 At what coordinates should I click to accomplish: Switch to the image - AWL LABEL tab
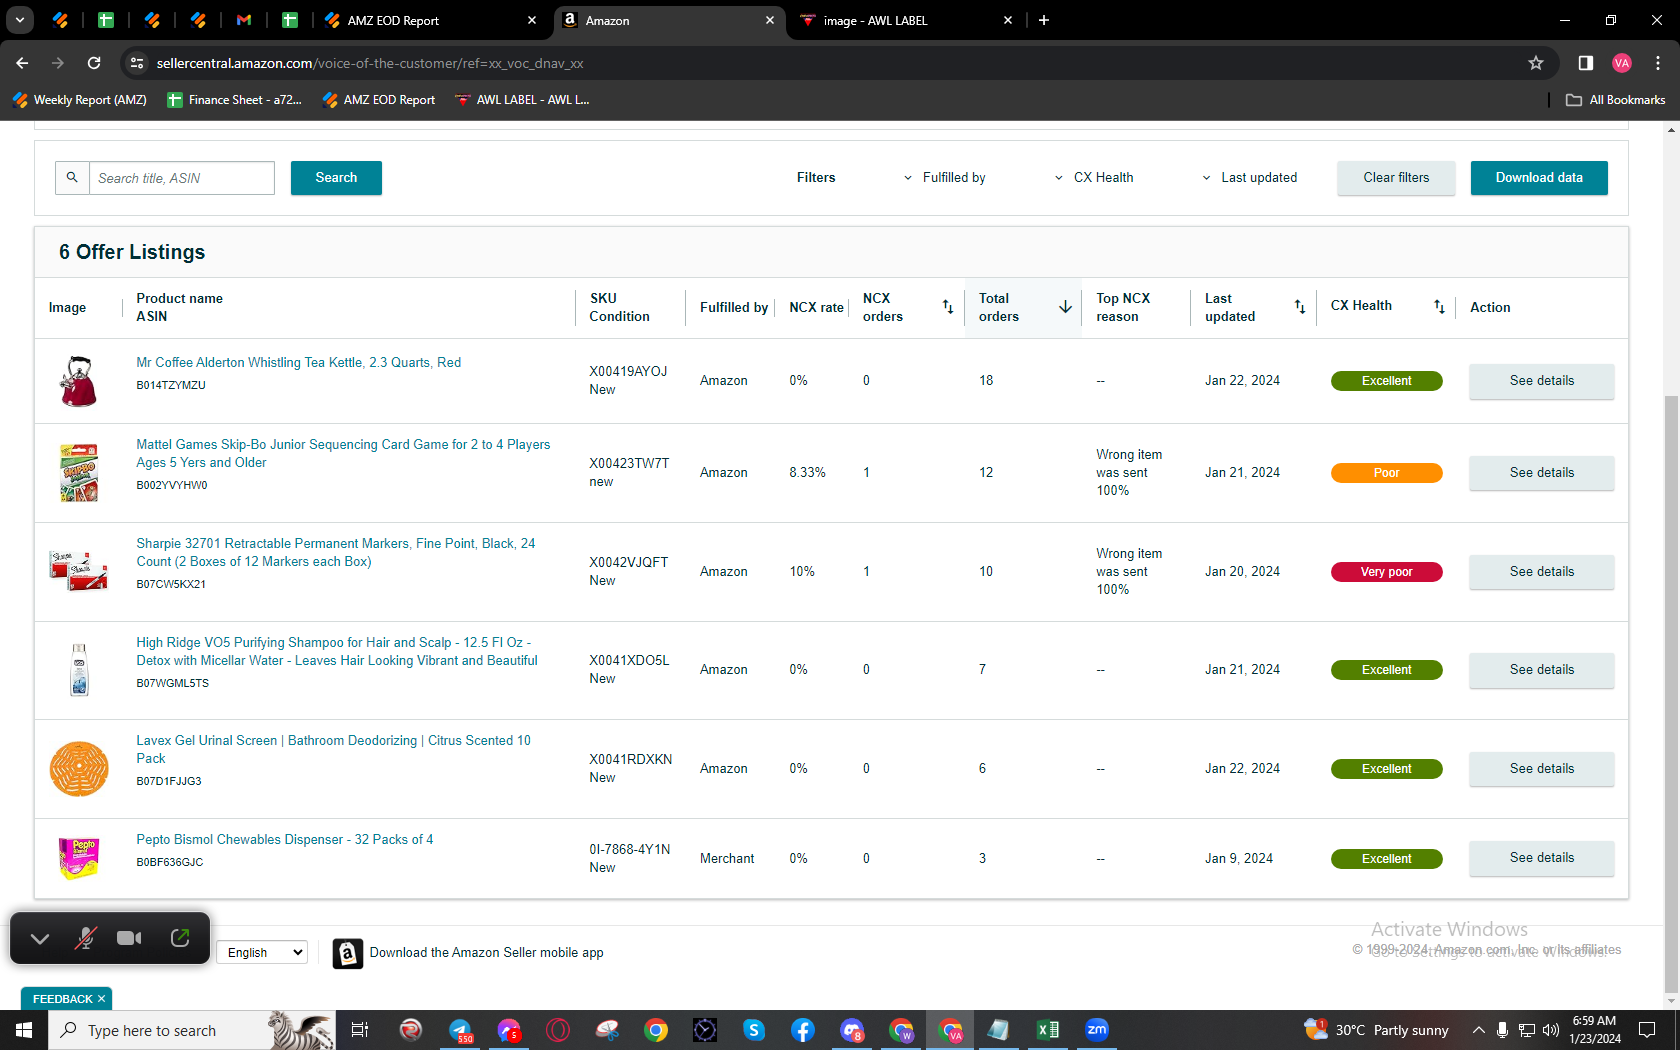[x=905, y=20]
